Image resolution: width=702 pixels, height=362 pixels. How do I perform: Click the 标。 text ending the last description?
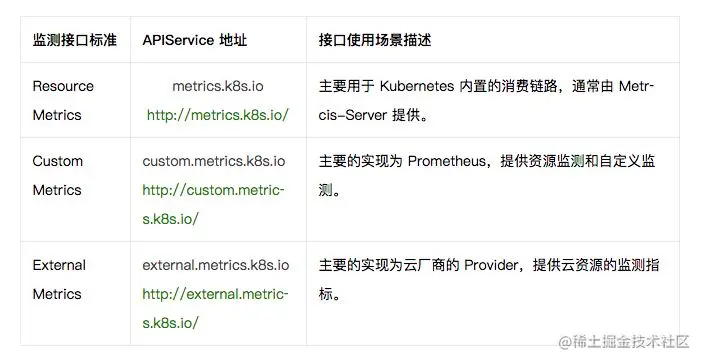[x=330, y=294]
